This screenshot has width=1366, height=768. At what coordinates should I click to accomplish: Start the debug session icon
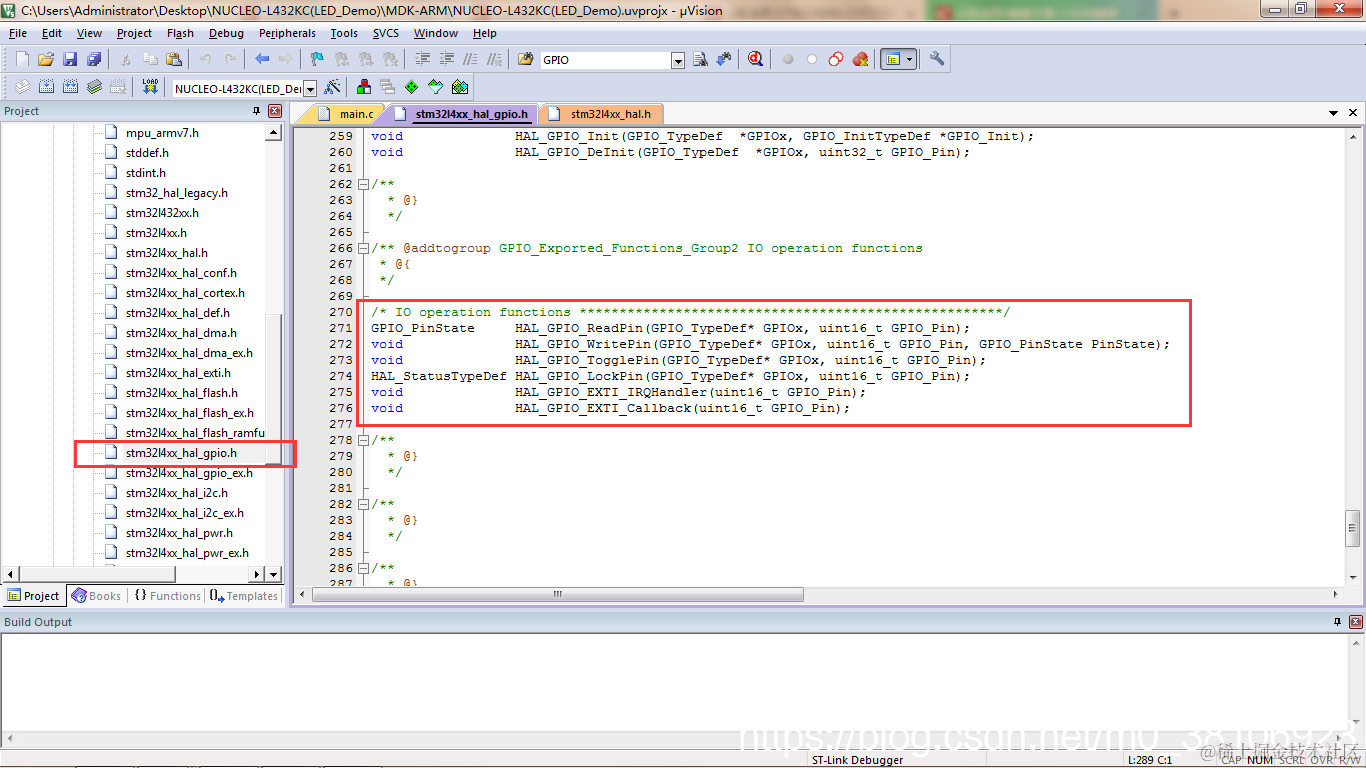click(x=755, y=59)
